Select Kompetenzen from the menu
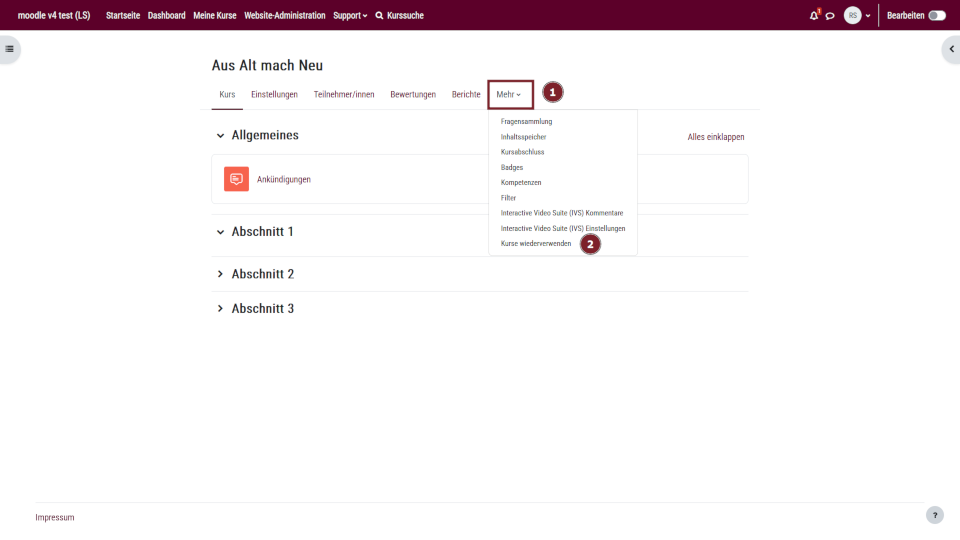This screenshot has width=960, height=540. click(521, 182)
